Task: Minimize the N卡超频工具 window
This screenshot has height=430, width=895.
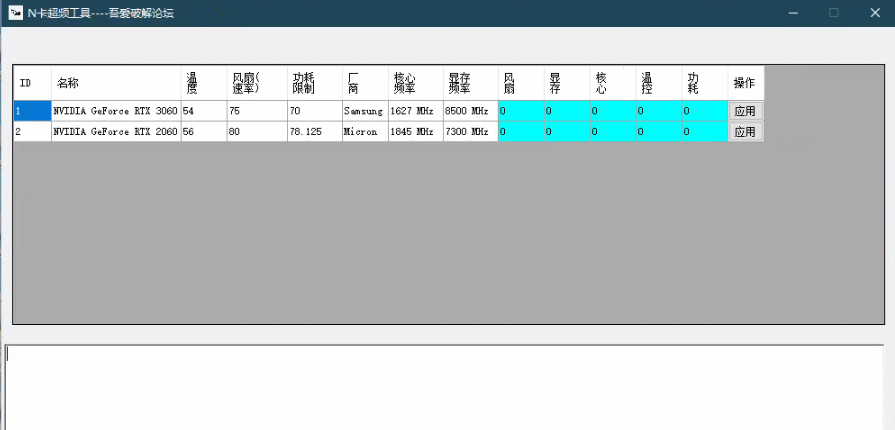Action: 793,13
